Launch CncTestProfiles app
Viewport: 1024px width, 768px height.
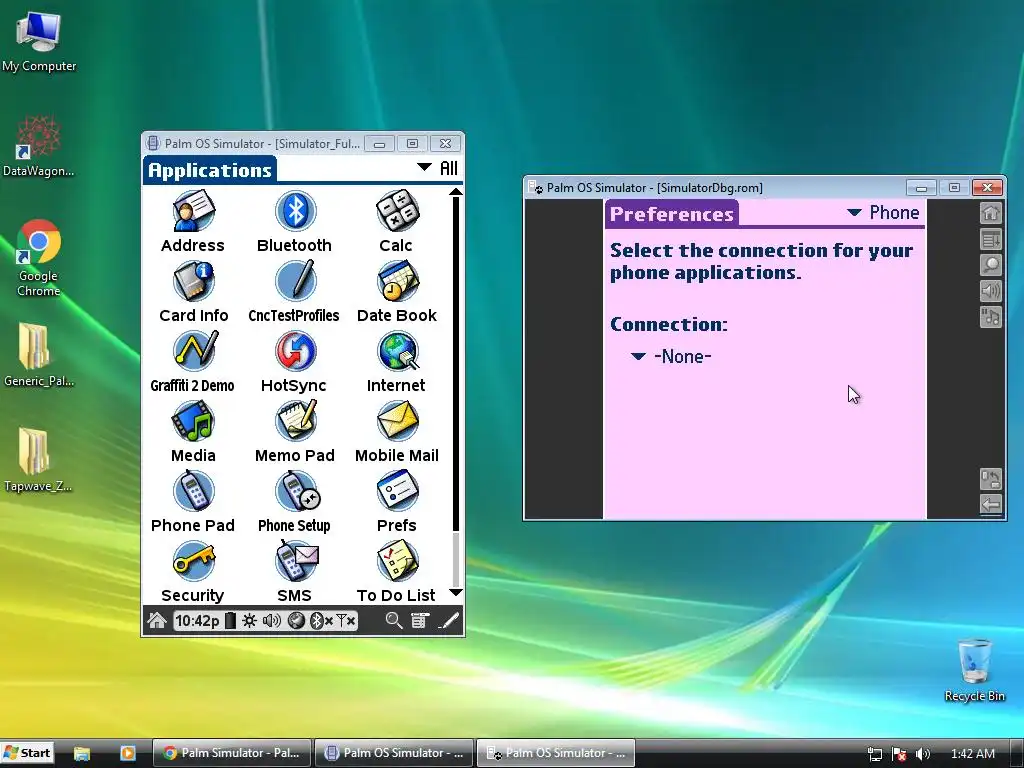(294, 291)
